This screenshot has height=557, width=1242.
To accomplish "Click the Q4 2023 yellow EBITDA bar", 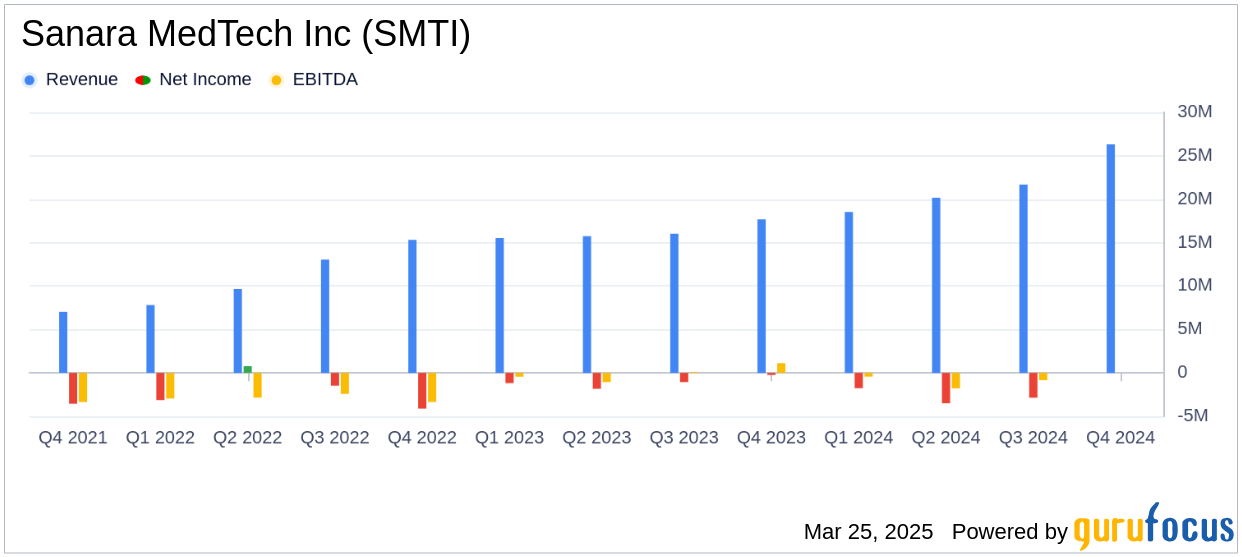I will coord(781,368).
